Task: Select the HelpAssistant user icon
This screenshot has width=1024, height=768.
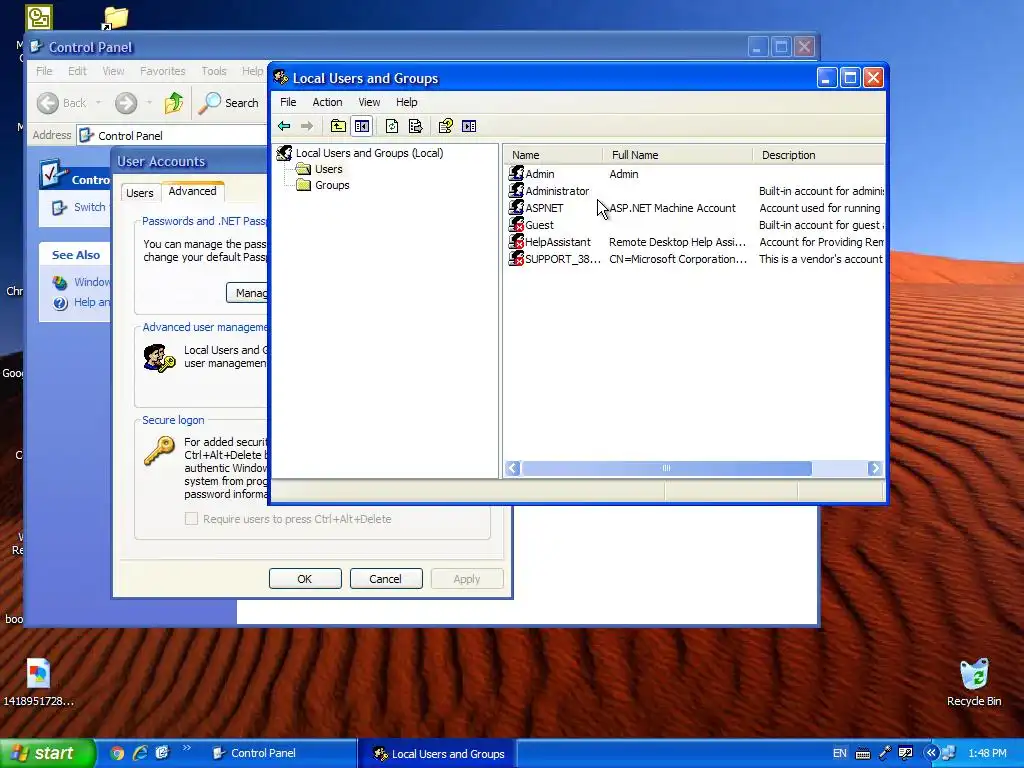Action: click(516, 242)
